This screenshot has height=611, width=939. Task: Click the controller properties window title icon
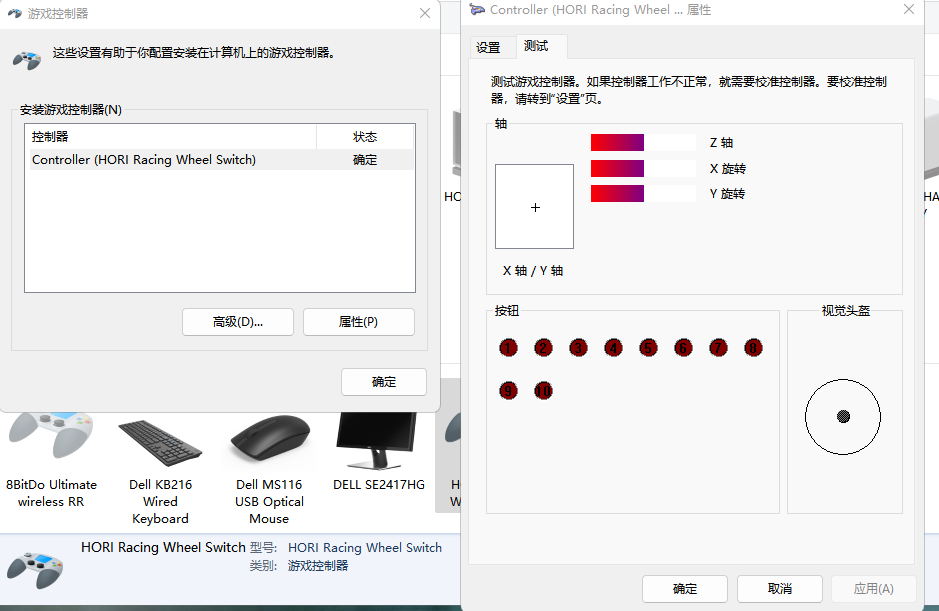[x=477, y=10]
